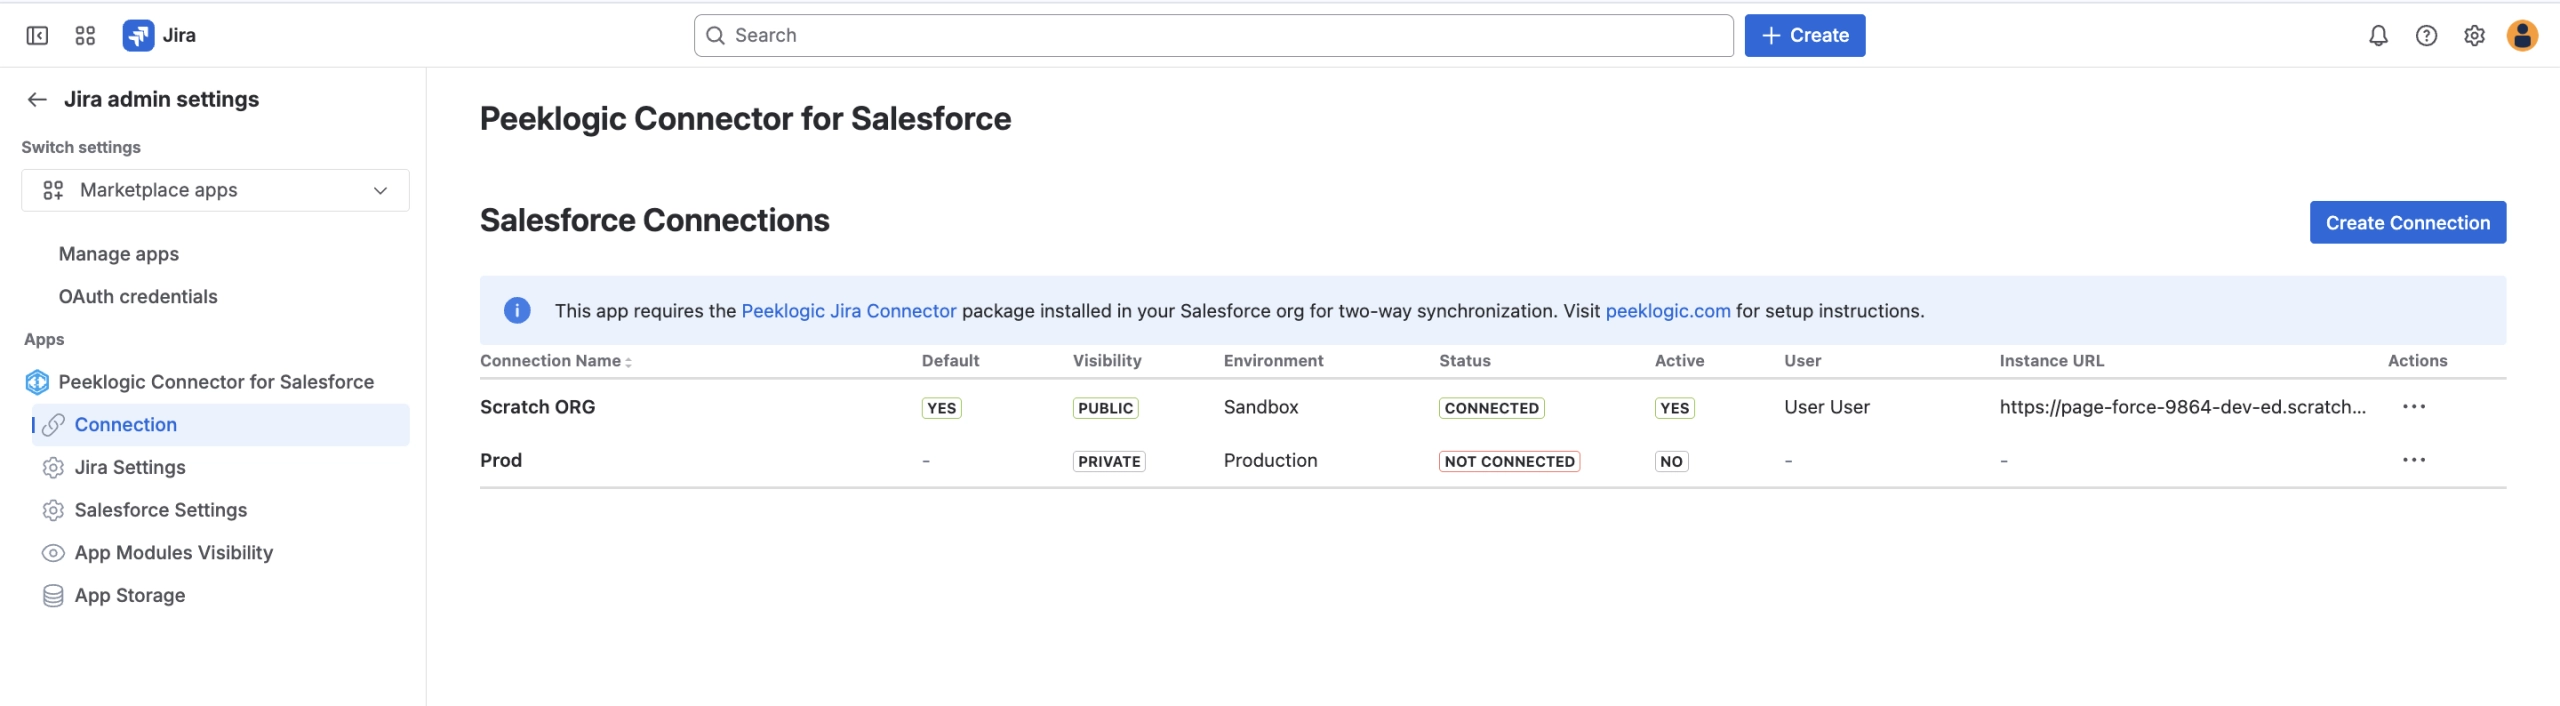Open the app switcher grid icon
This screenshot has height=706, width=2560.
pos(85,36)
